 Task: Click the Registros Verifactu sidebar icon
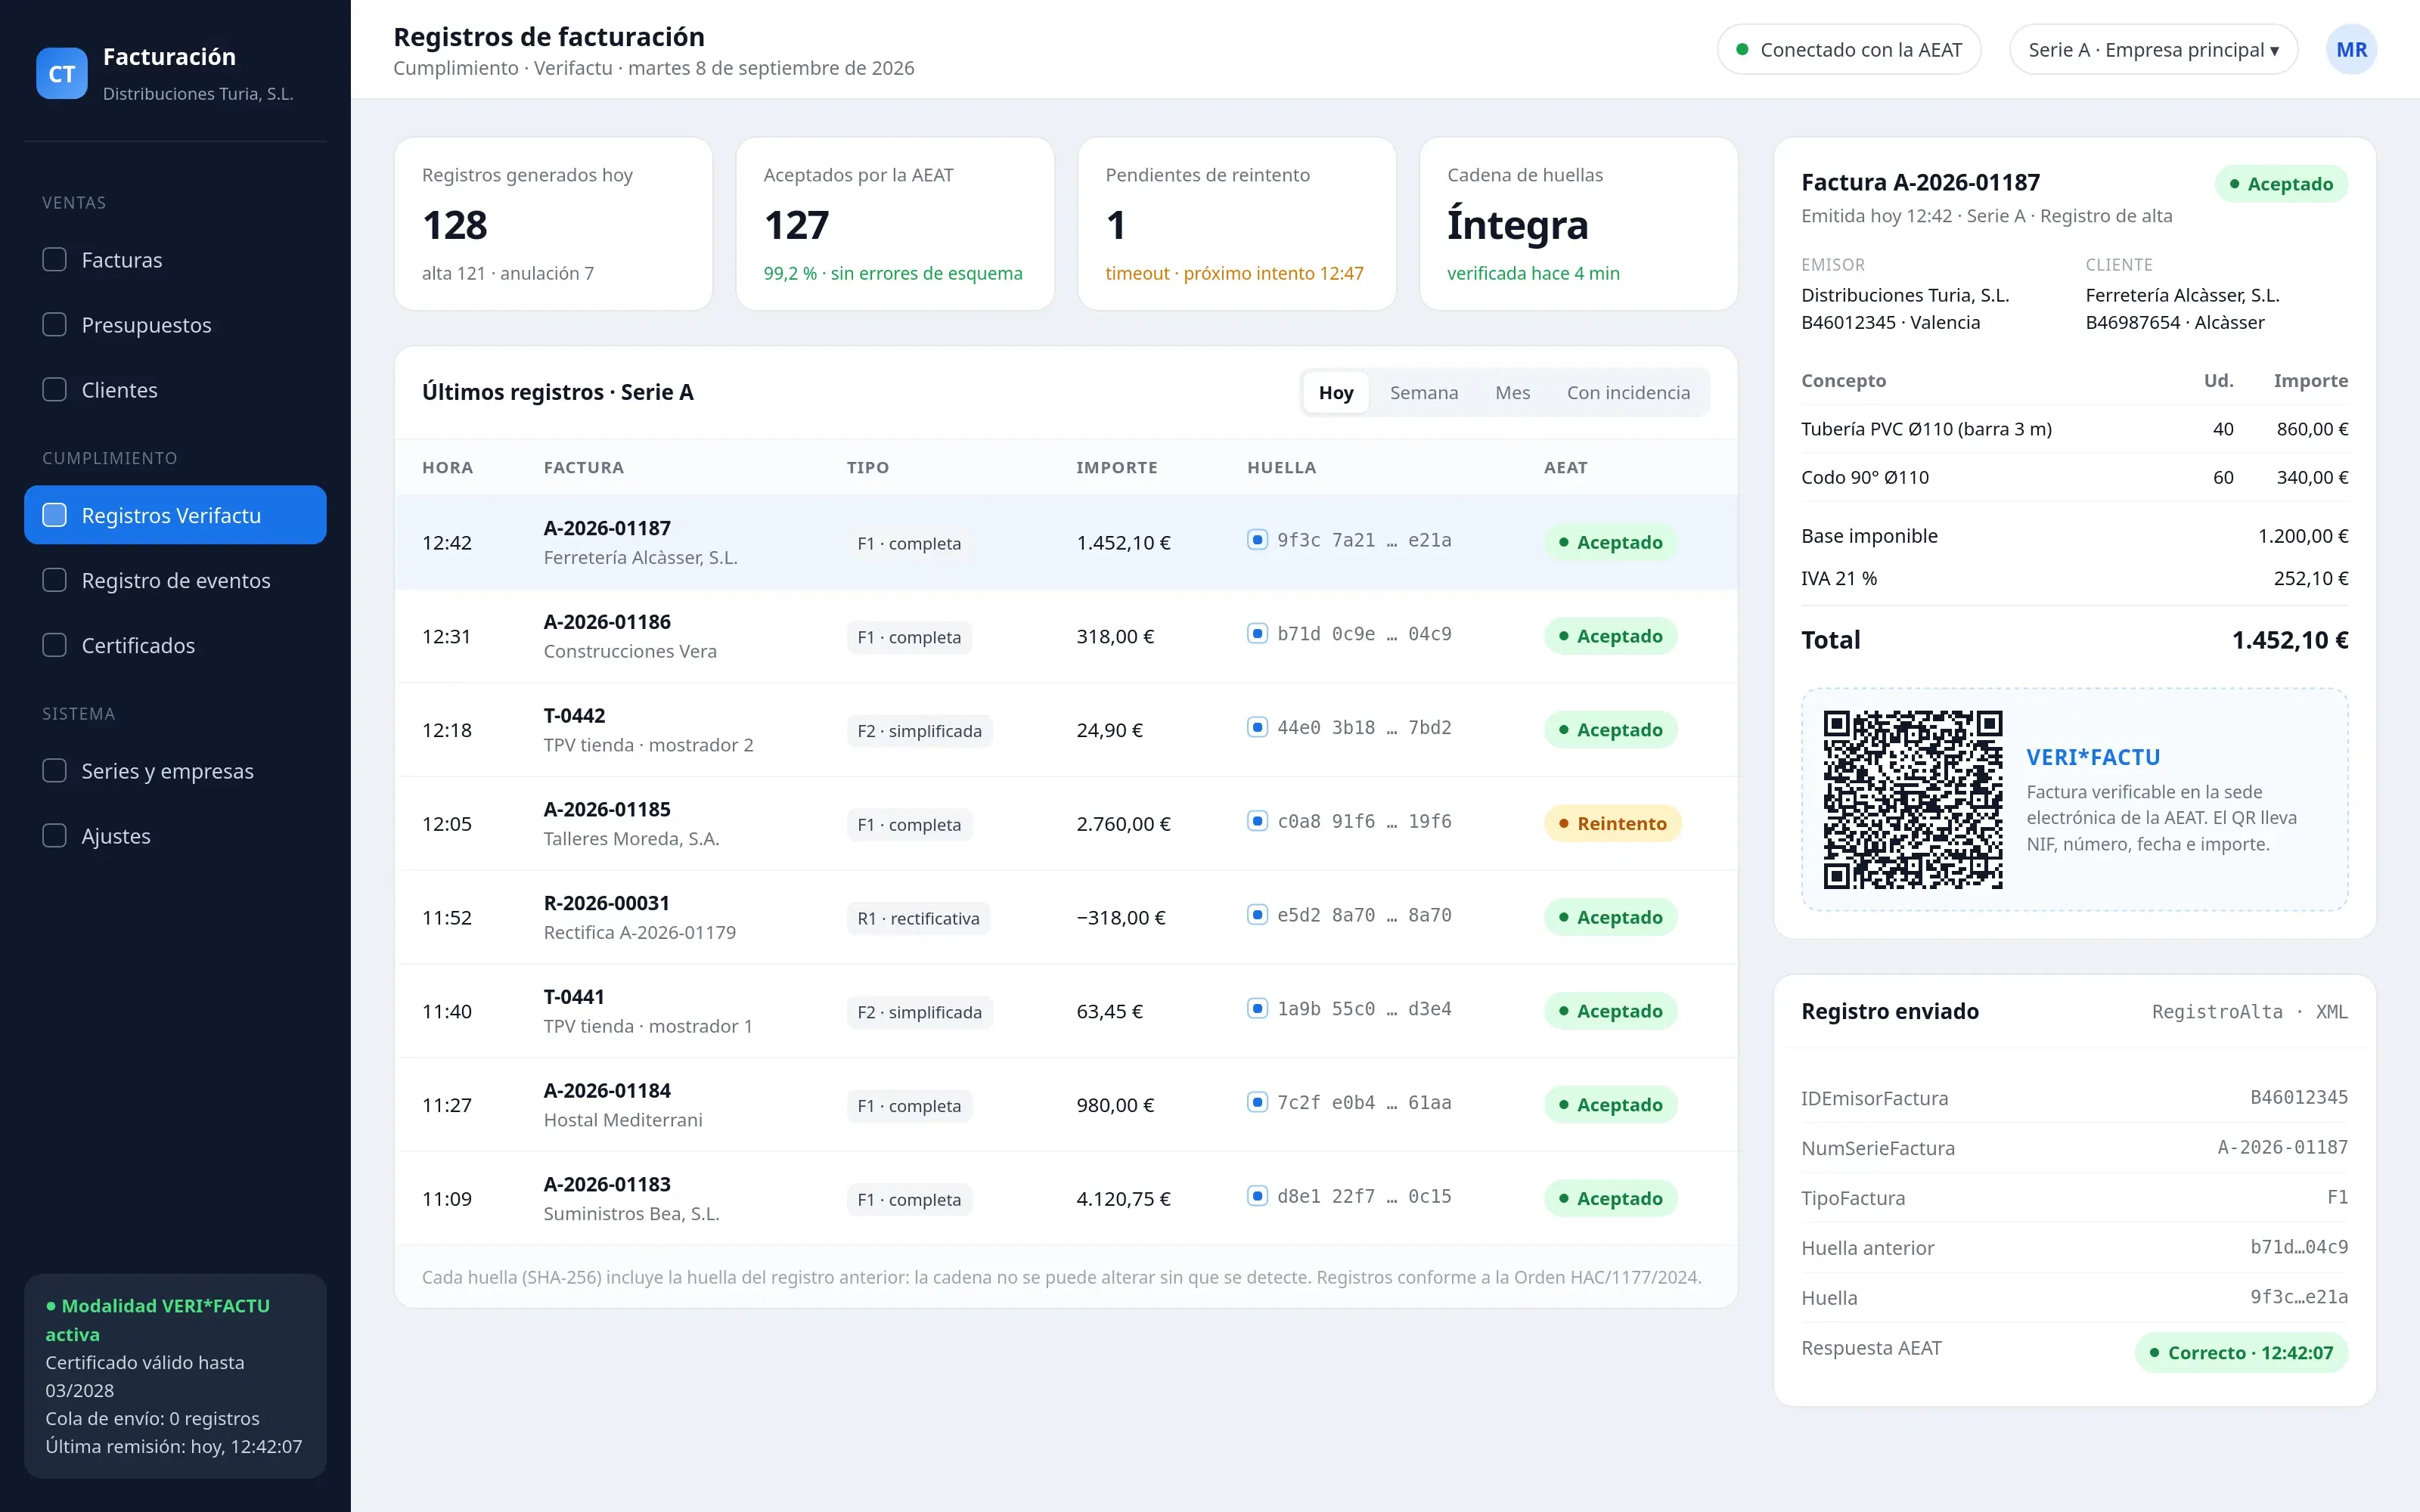tap(55, 515)
